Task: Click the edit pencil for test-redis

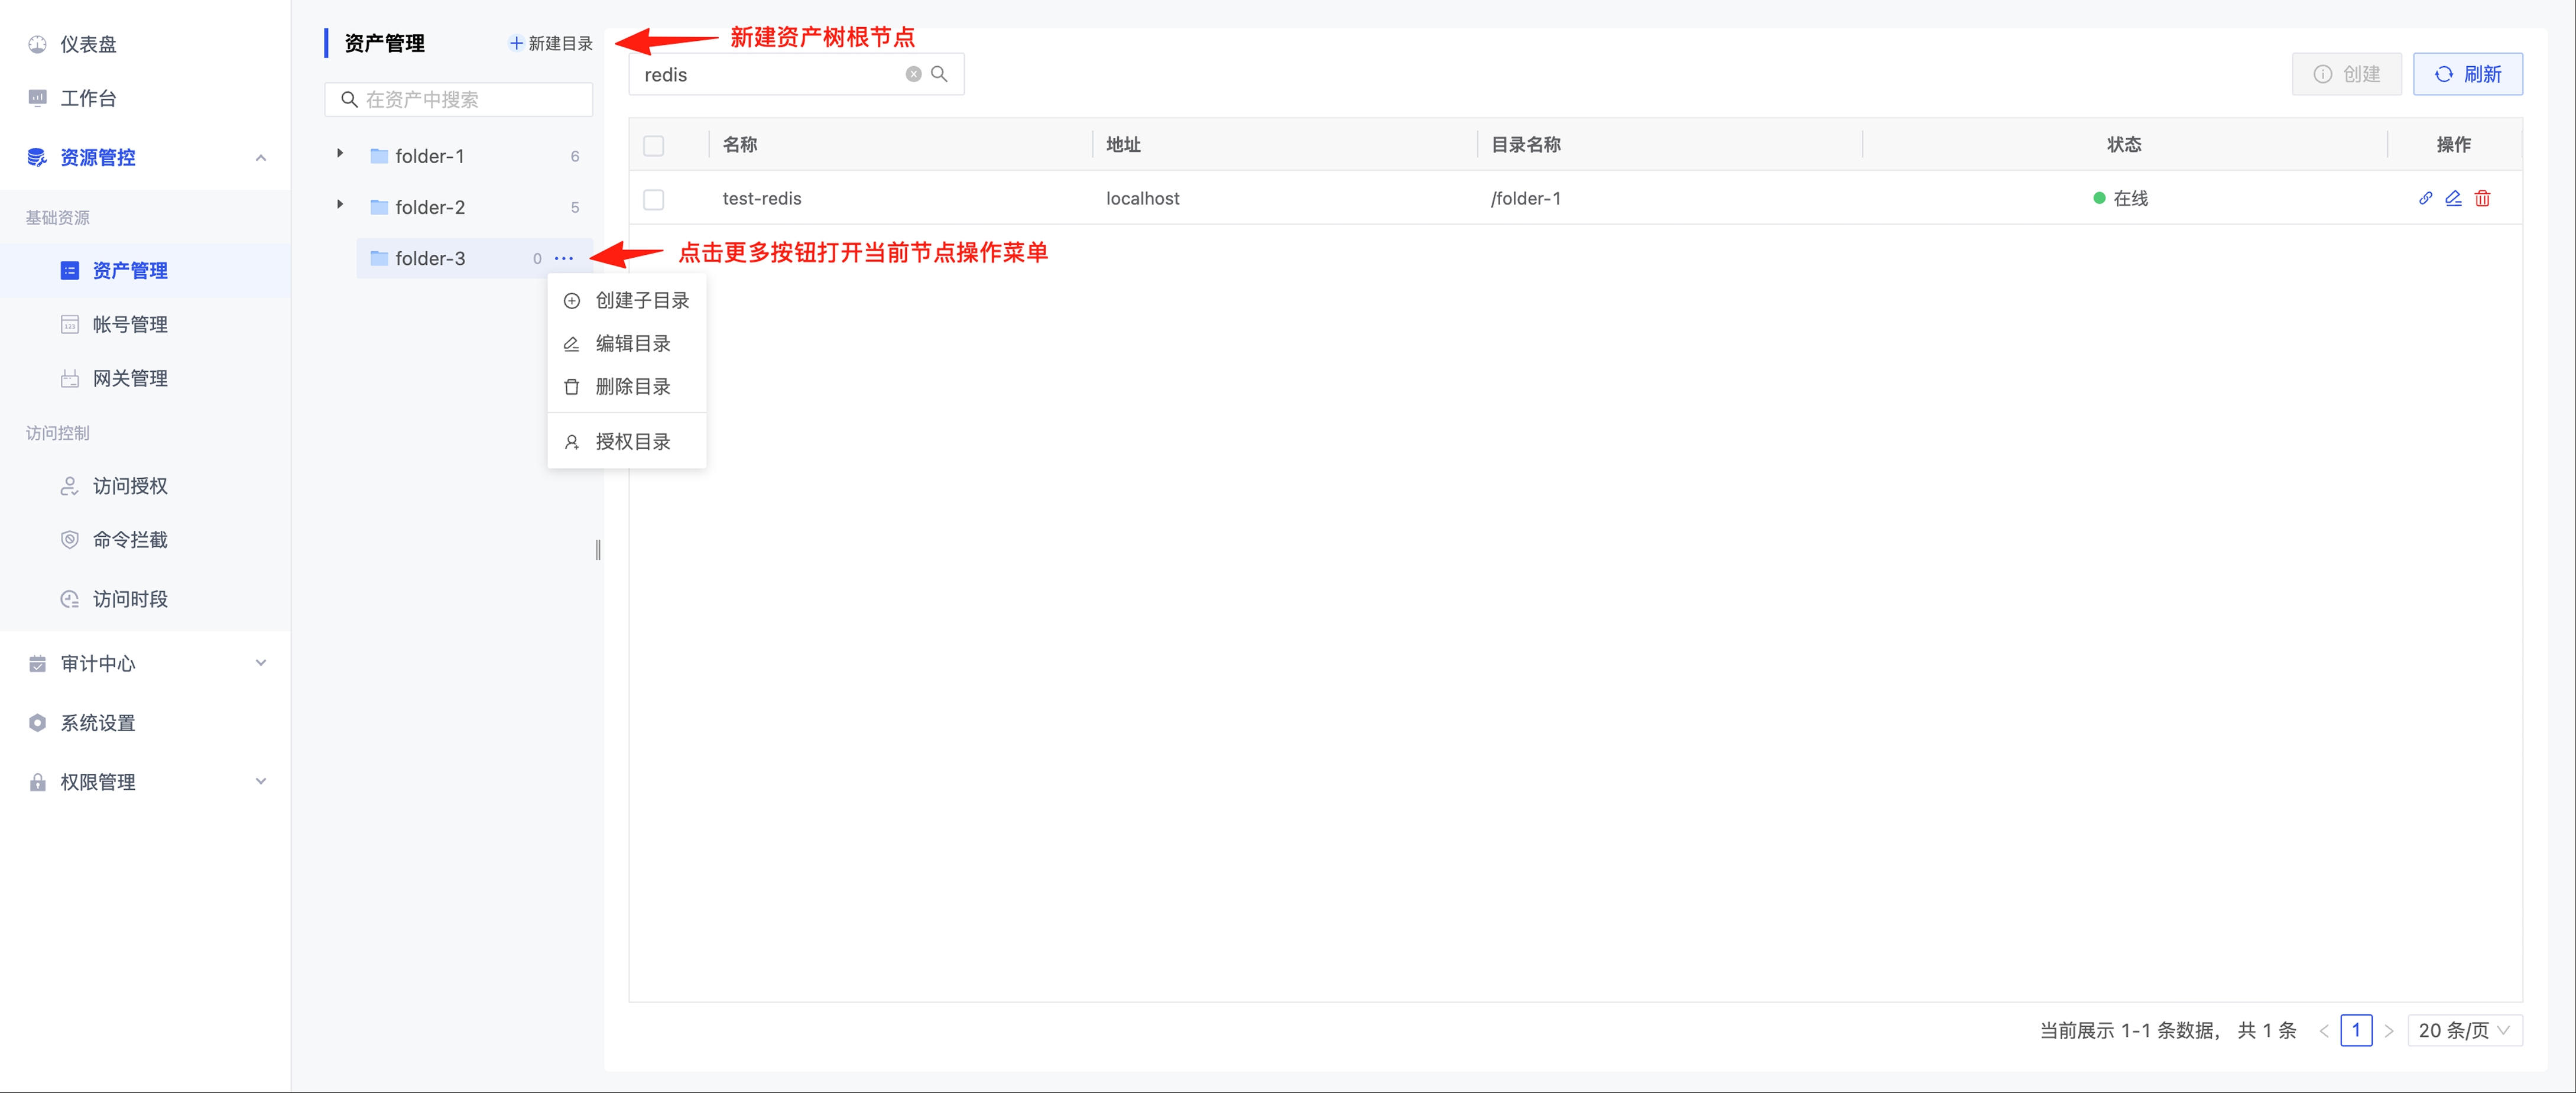Action: click(2453, 198)
